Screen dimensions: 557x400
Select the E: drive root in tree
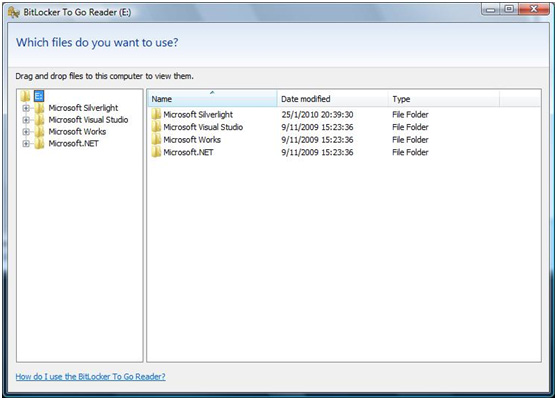tap(39, 96)
